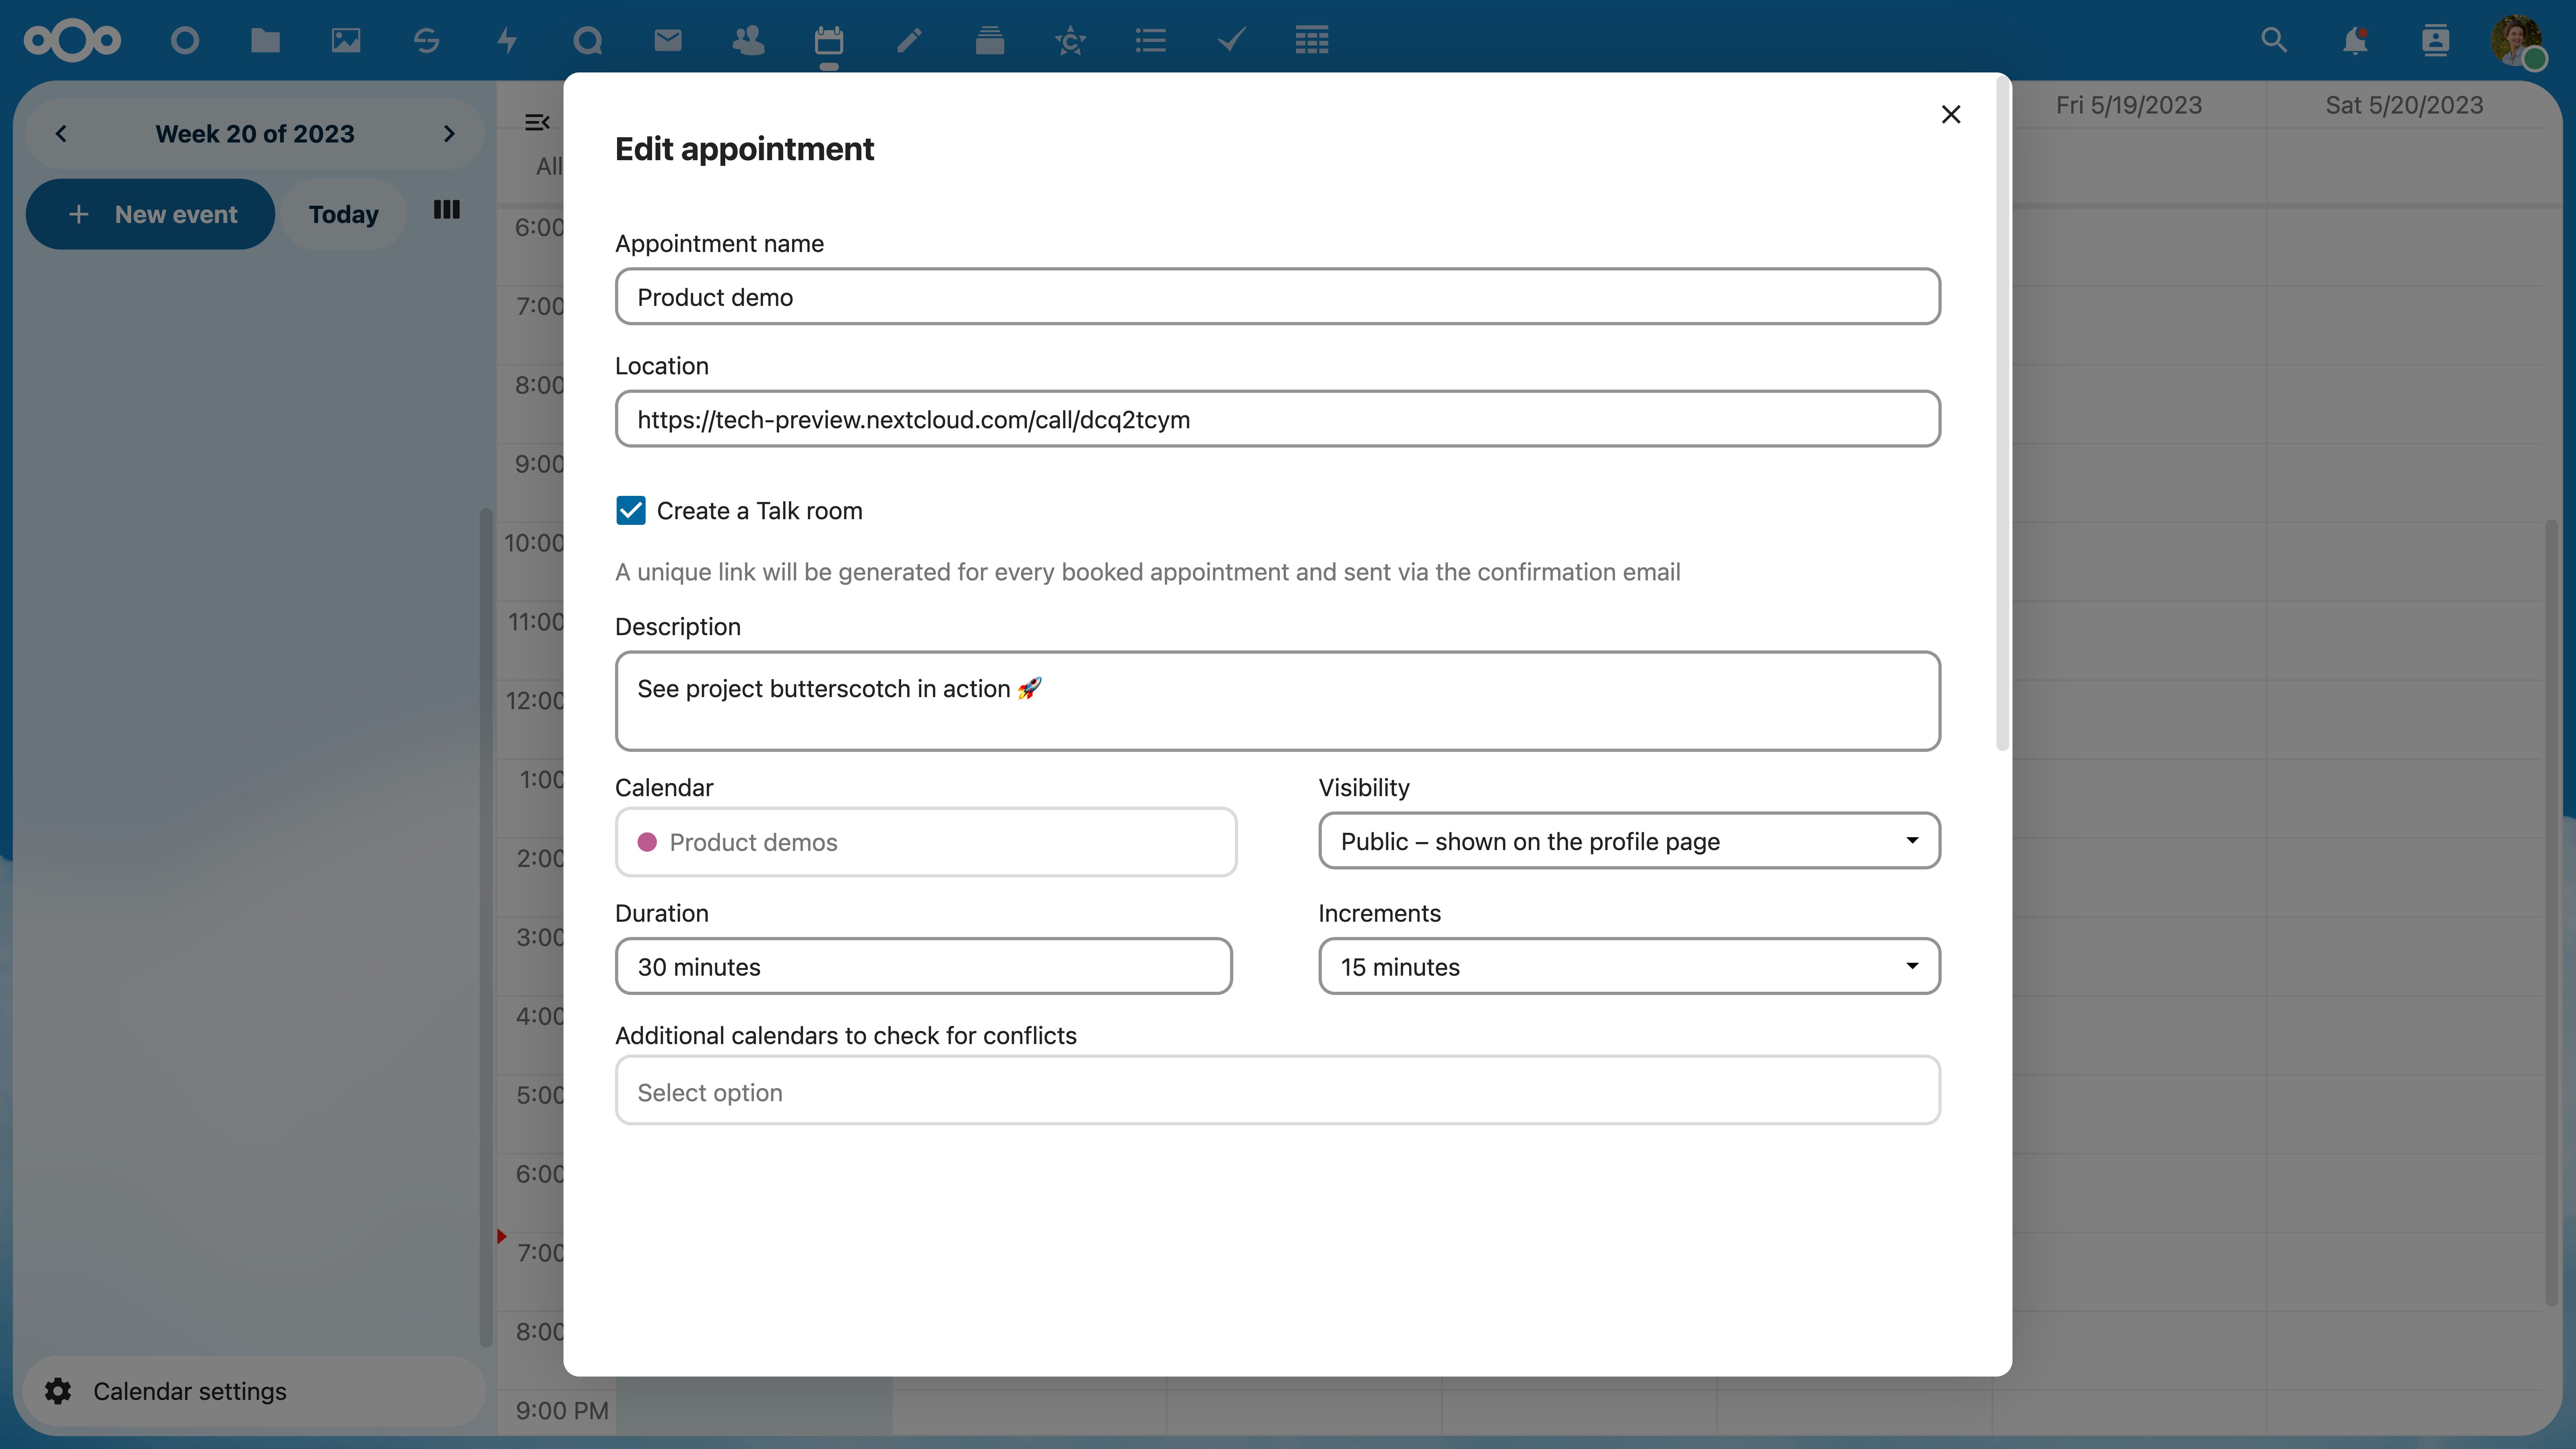Open the unified search magnifier

point(2274,40)
